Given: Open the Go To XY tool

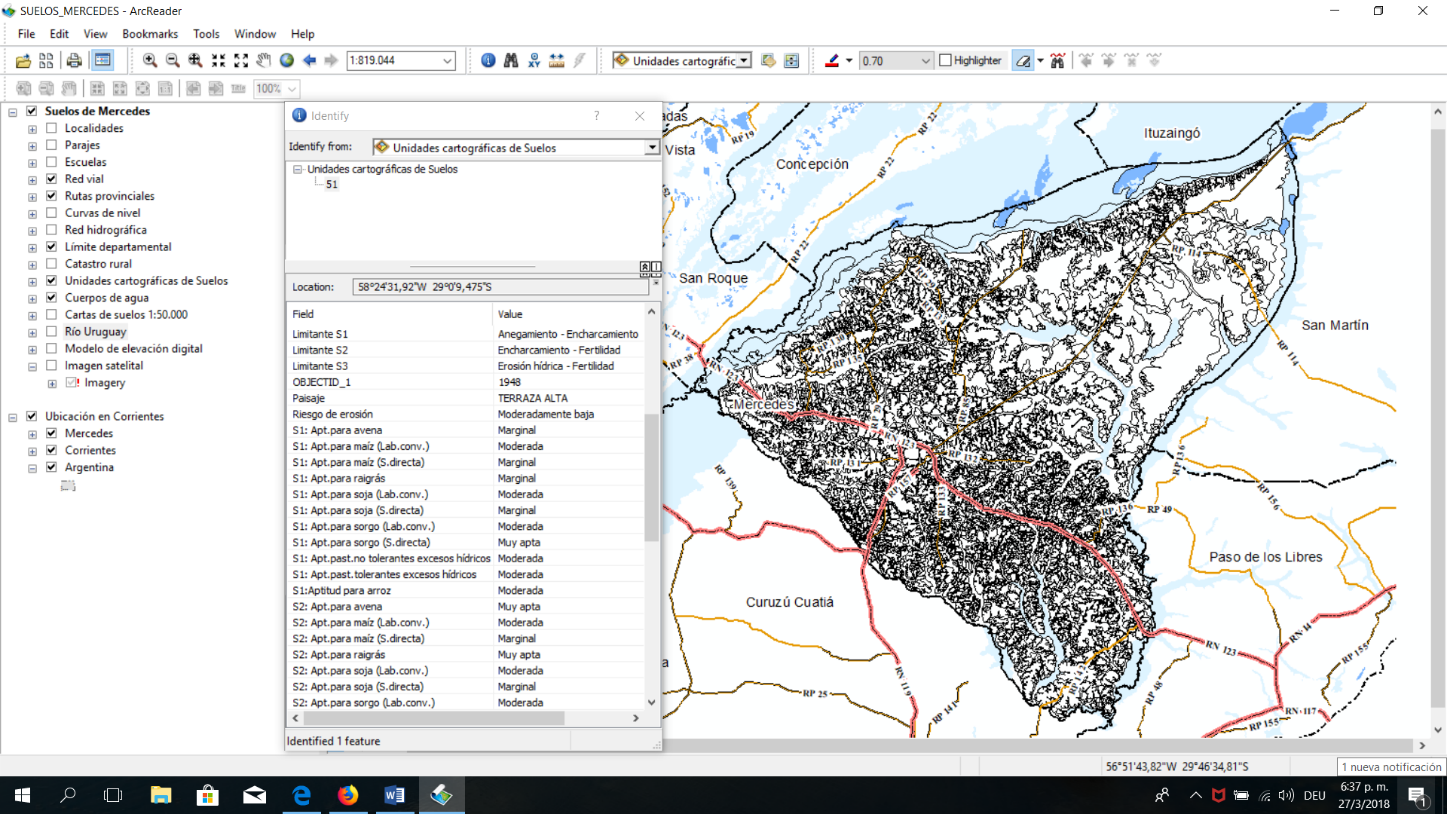Looking at the screenshot, I should pos(534,61).
